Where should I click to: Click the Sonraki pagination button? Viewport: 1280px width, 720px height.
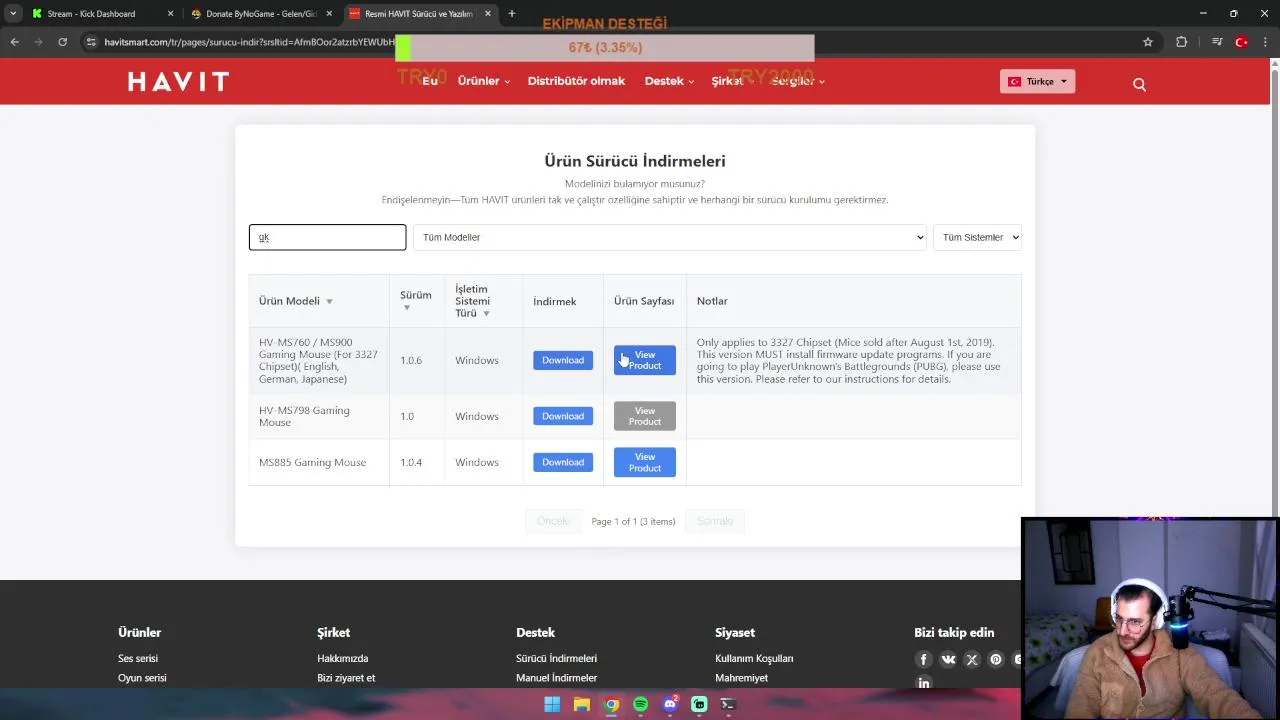(x=715, y=521)
